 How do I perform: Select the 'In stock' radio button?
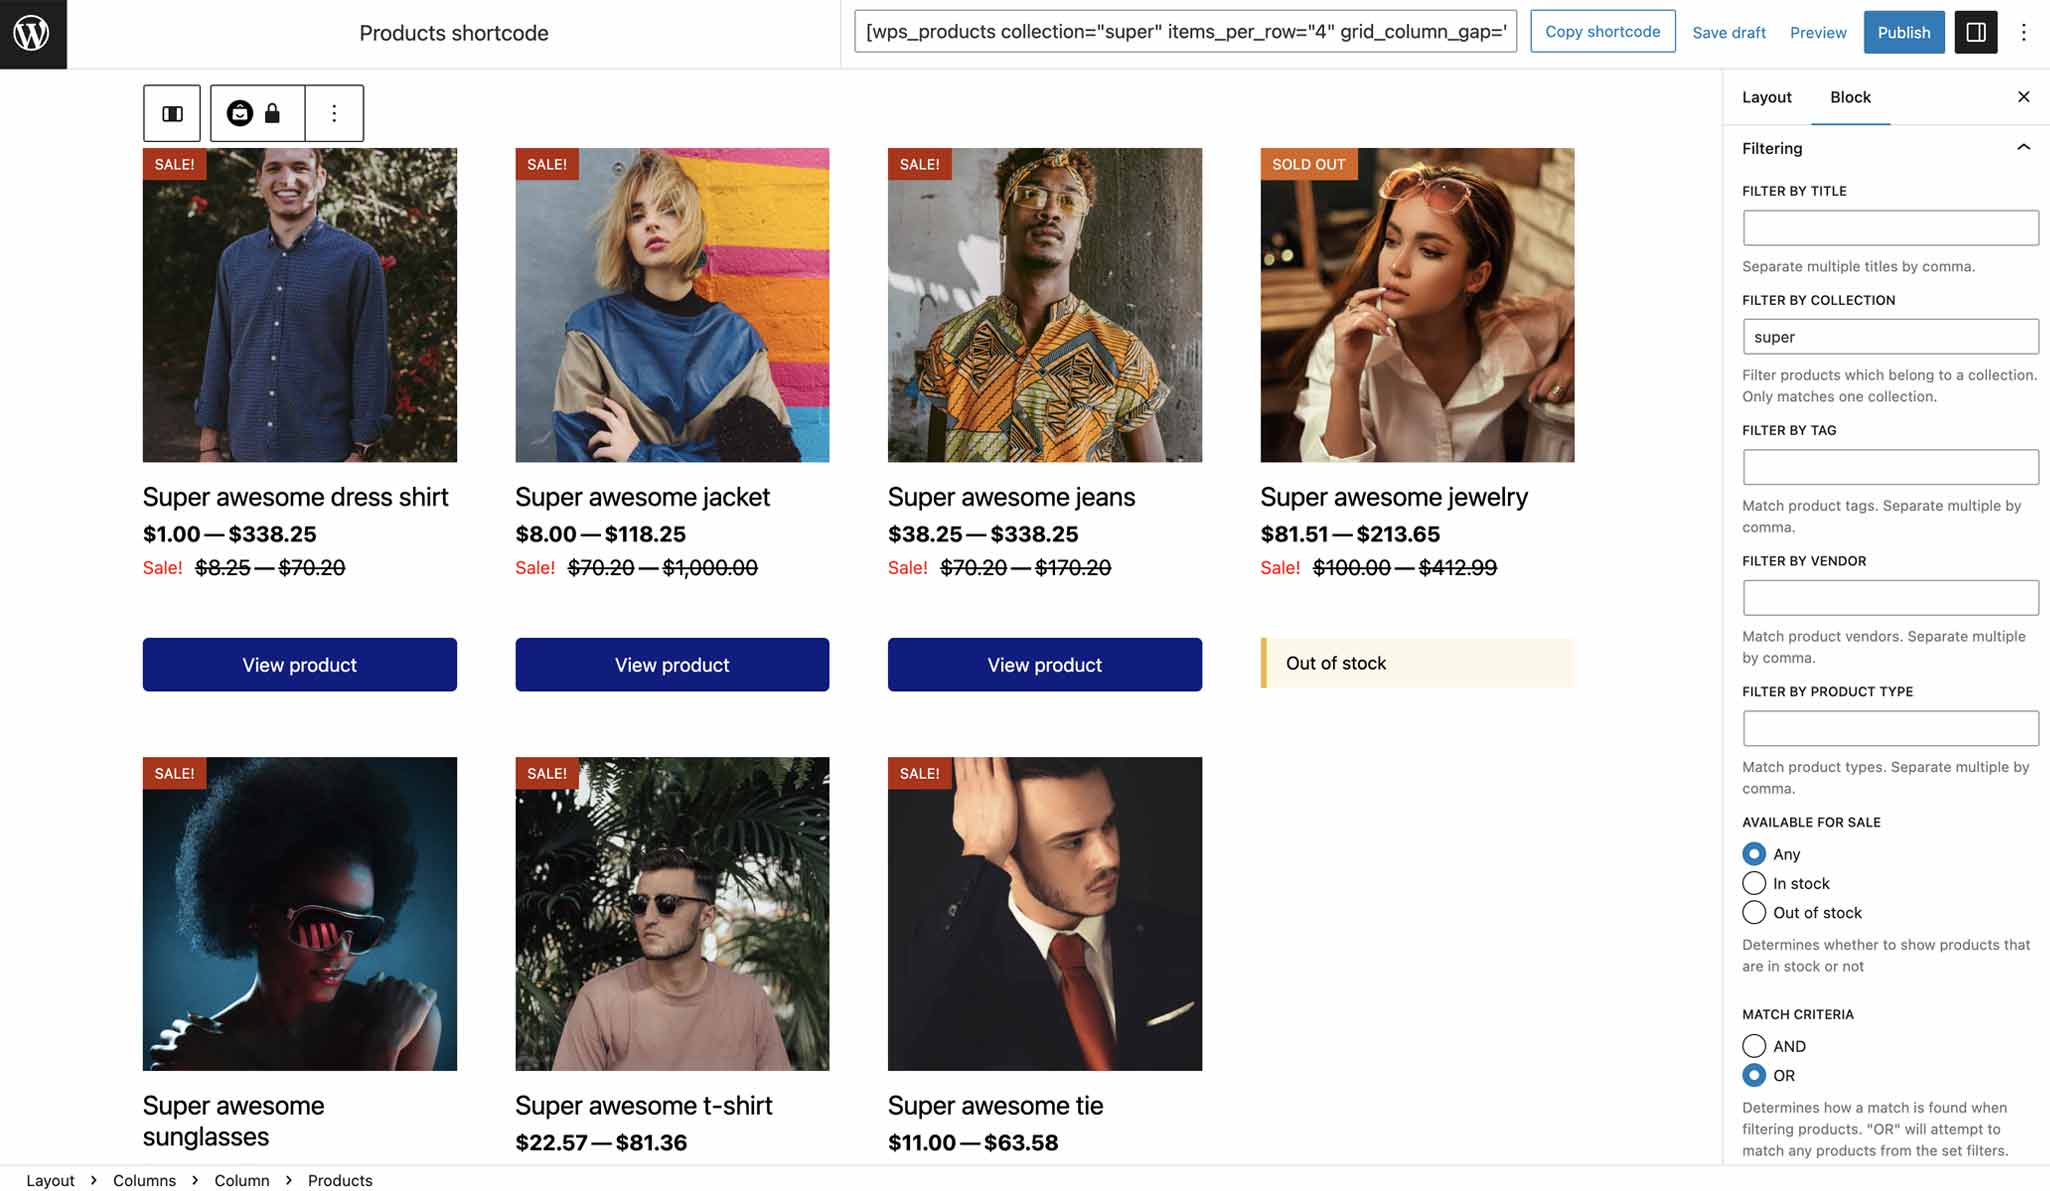[x=1754, y=883]
